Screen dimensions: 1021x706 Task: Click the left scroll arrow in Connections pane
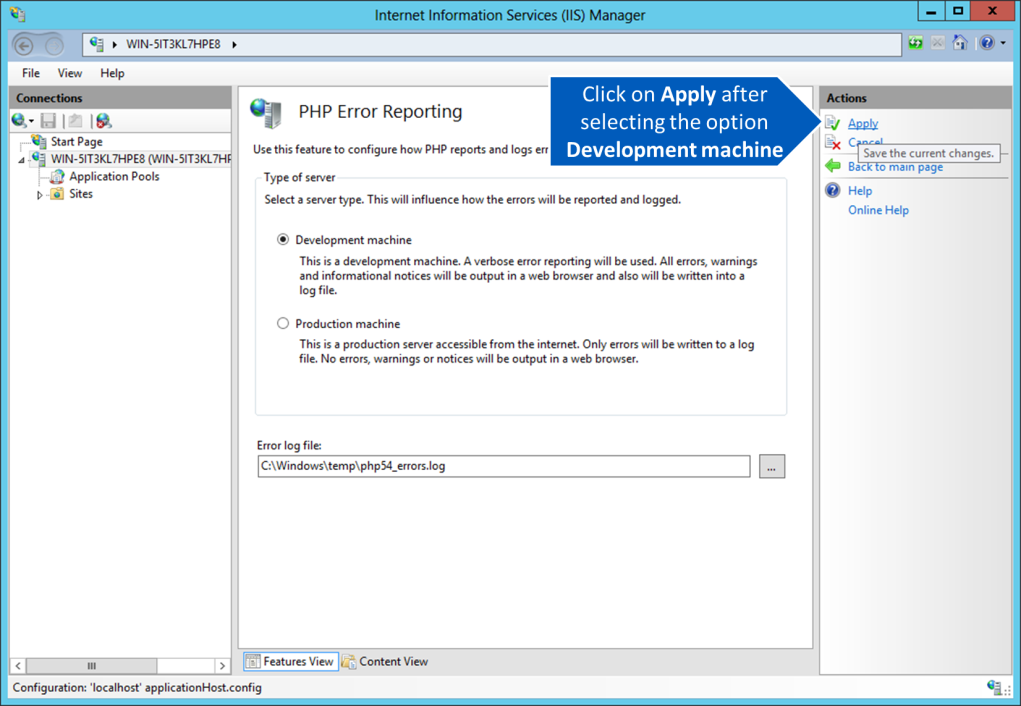click(18, 666)
